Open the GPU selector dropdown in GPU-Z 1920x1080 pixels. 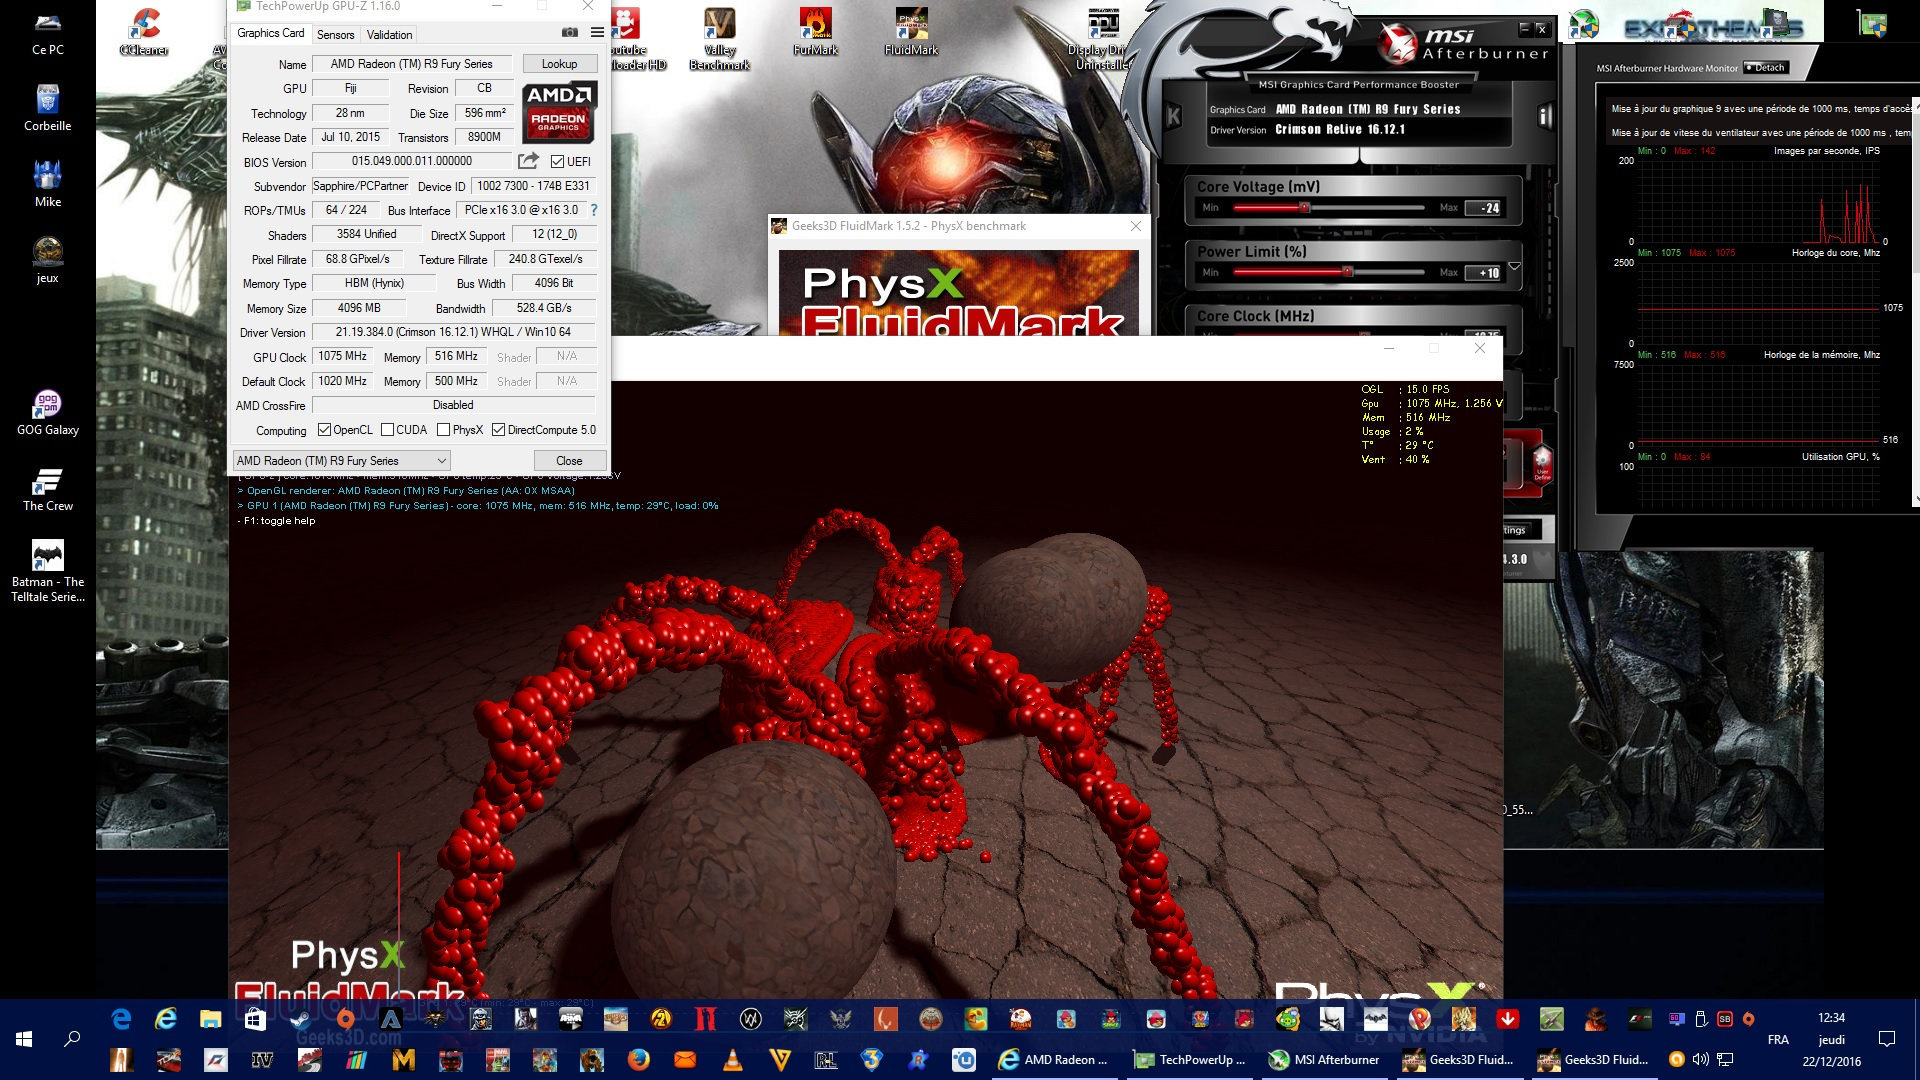341,461
